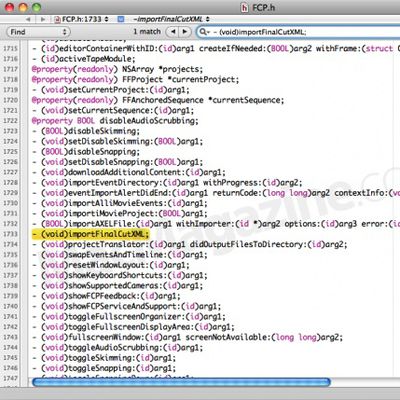The height and width of the screenshot is (400, 400).
Task: Click "disableAudioScrubbing" property line
Action: pyautogui.click(x=115, y=121)
